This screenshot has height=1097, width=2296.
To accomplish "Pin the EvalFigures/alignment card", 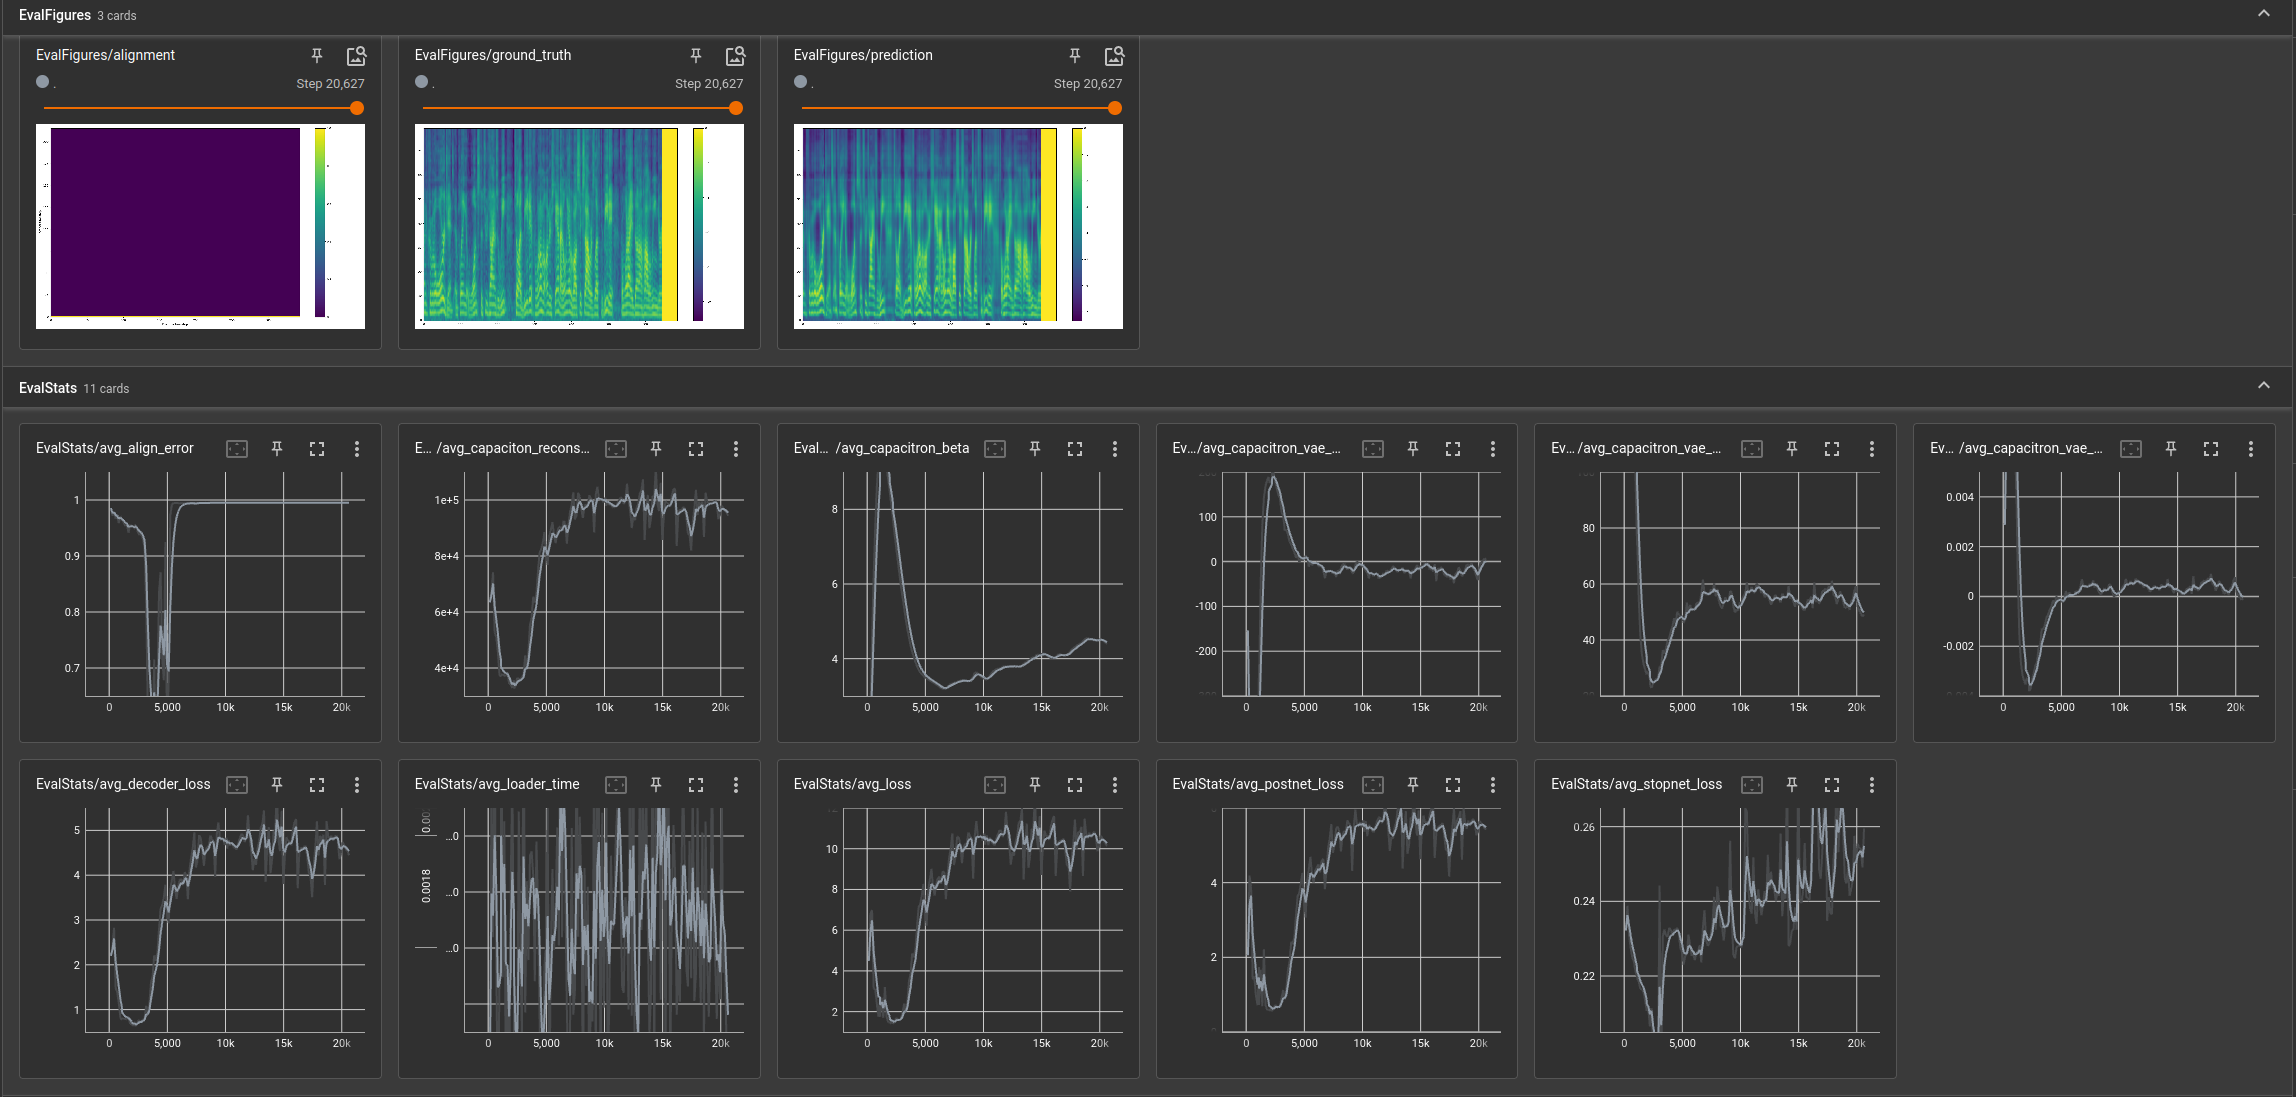I will 317,55.
